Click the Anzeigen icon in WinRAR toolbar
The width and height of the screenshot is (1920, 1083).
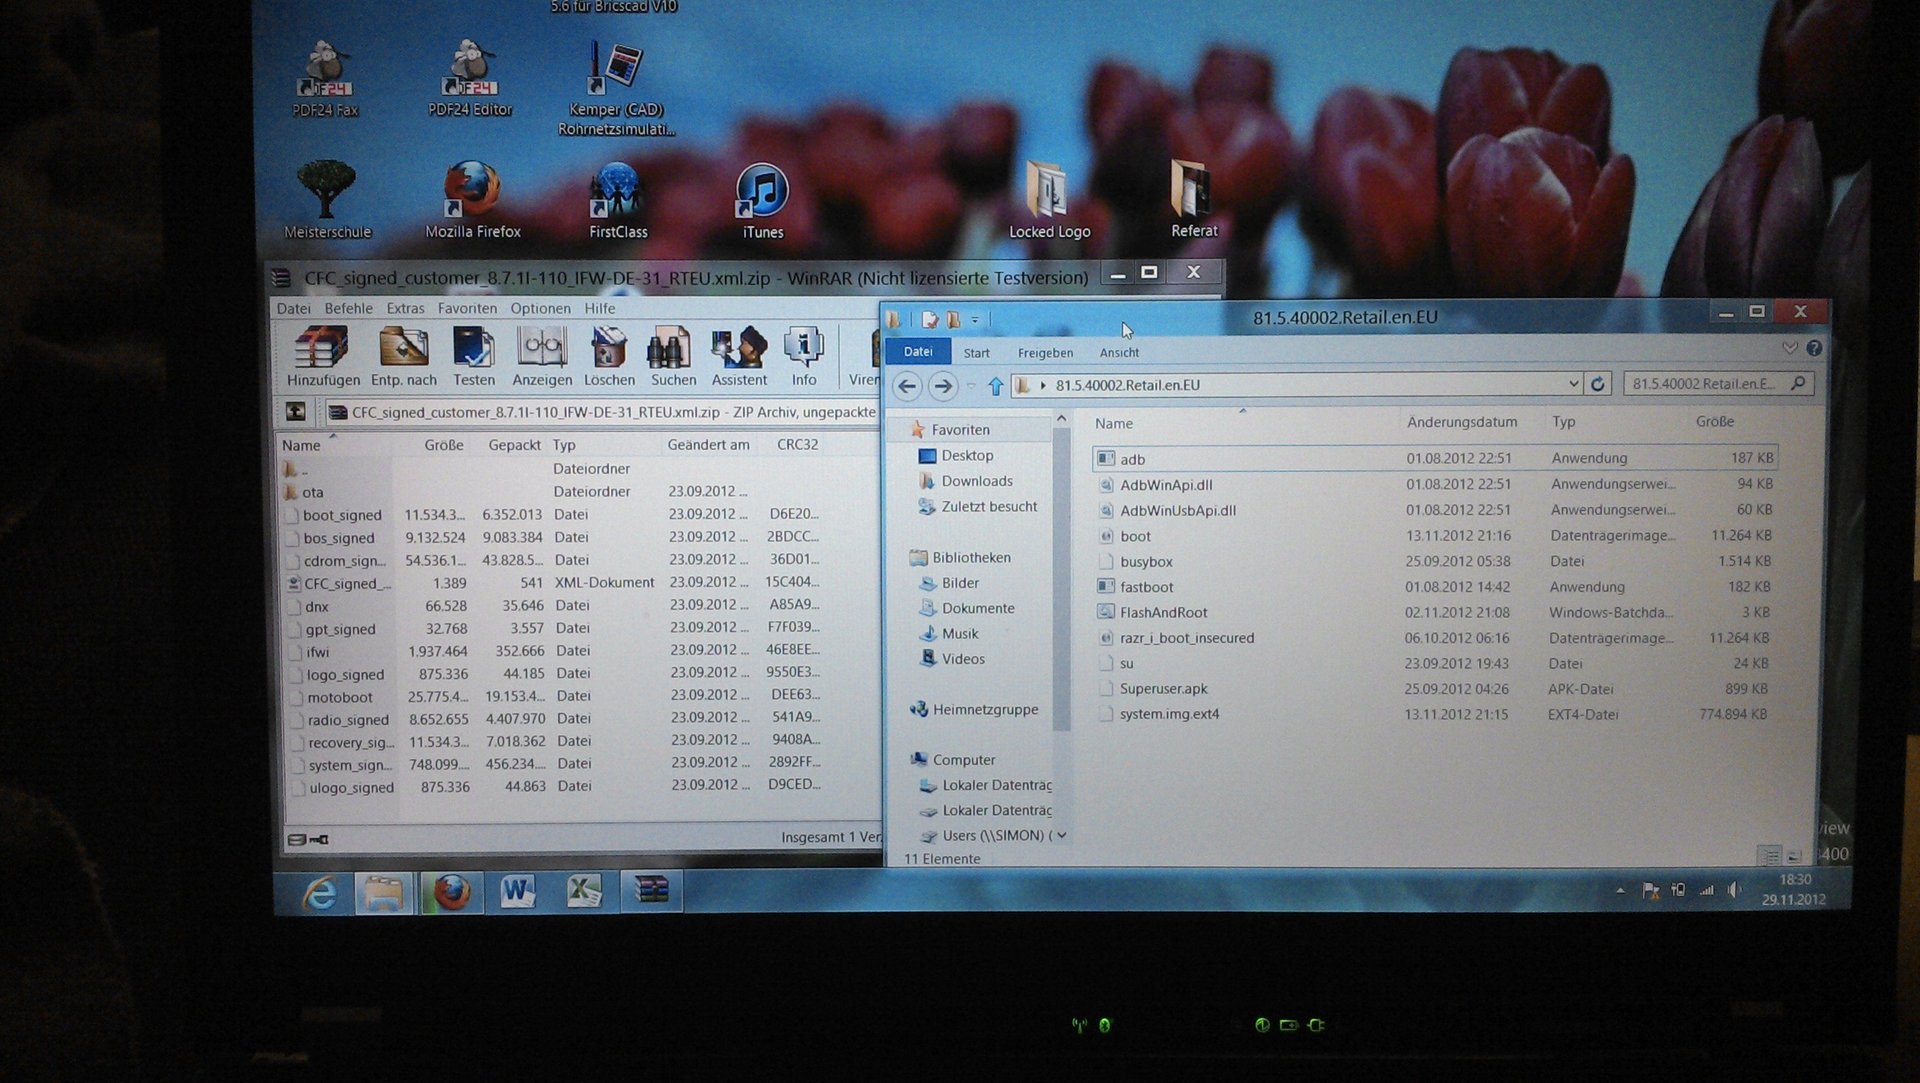tap(542, 357)
